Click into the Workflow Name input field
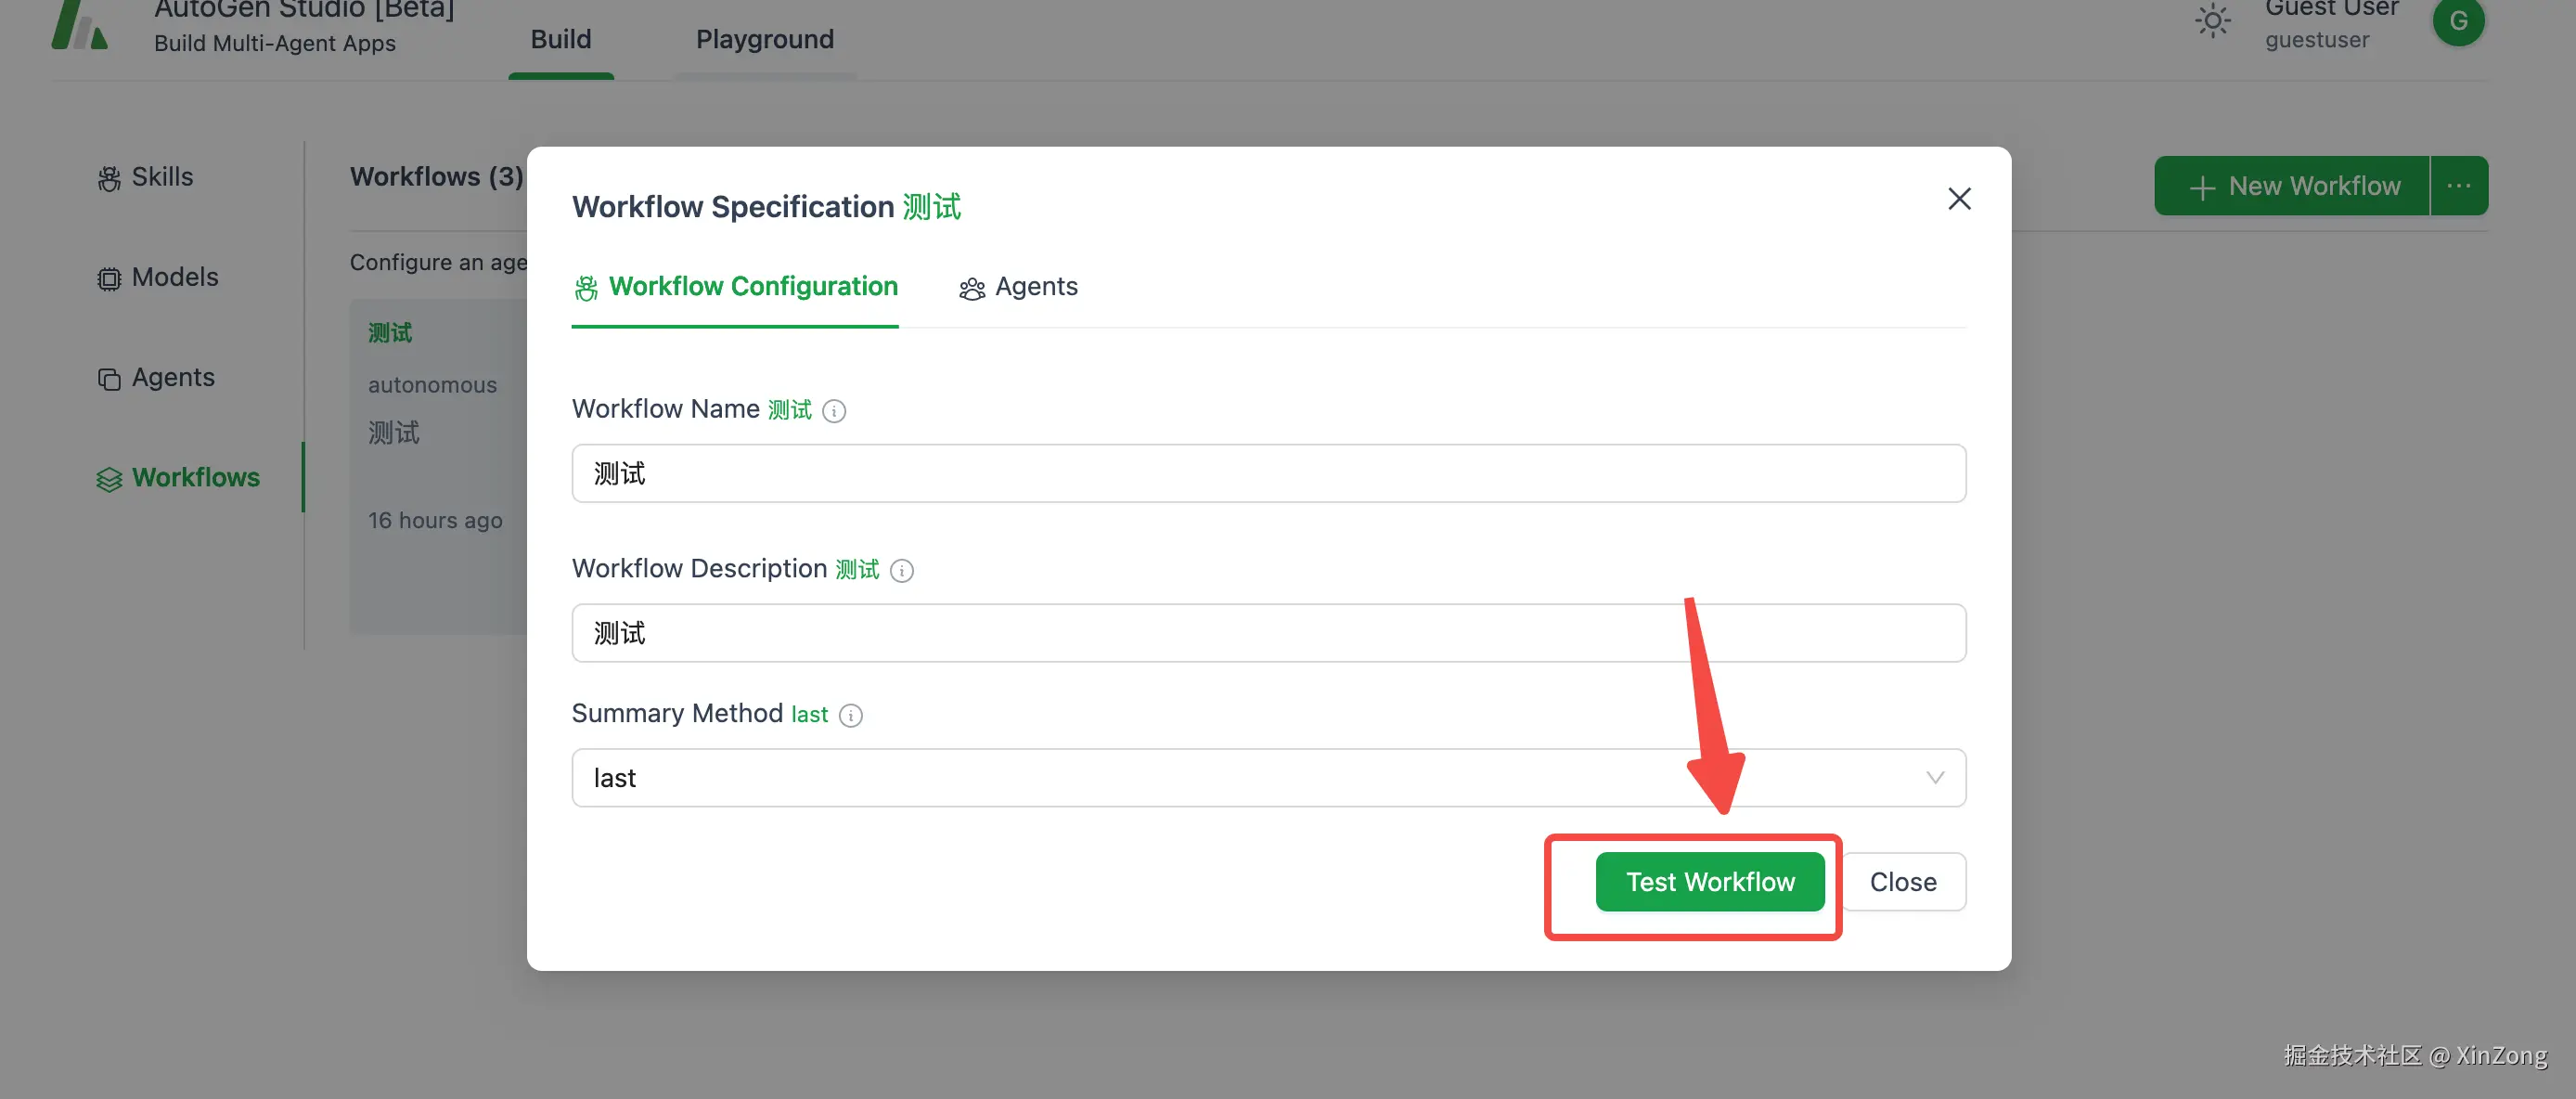Screen dimensions: 2576x1099 (1267, 474)
